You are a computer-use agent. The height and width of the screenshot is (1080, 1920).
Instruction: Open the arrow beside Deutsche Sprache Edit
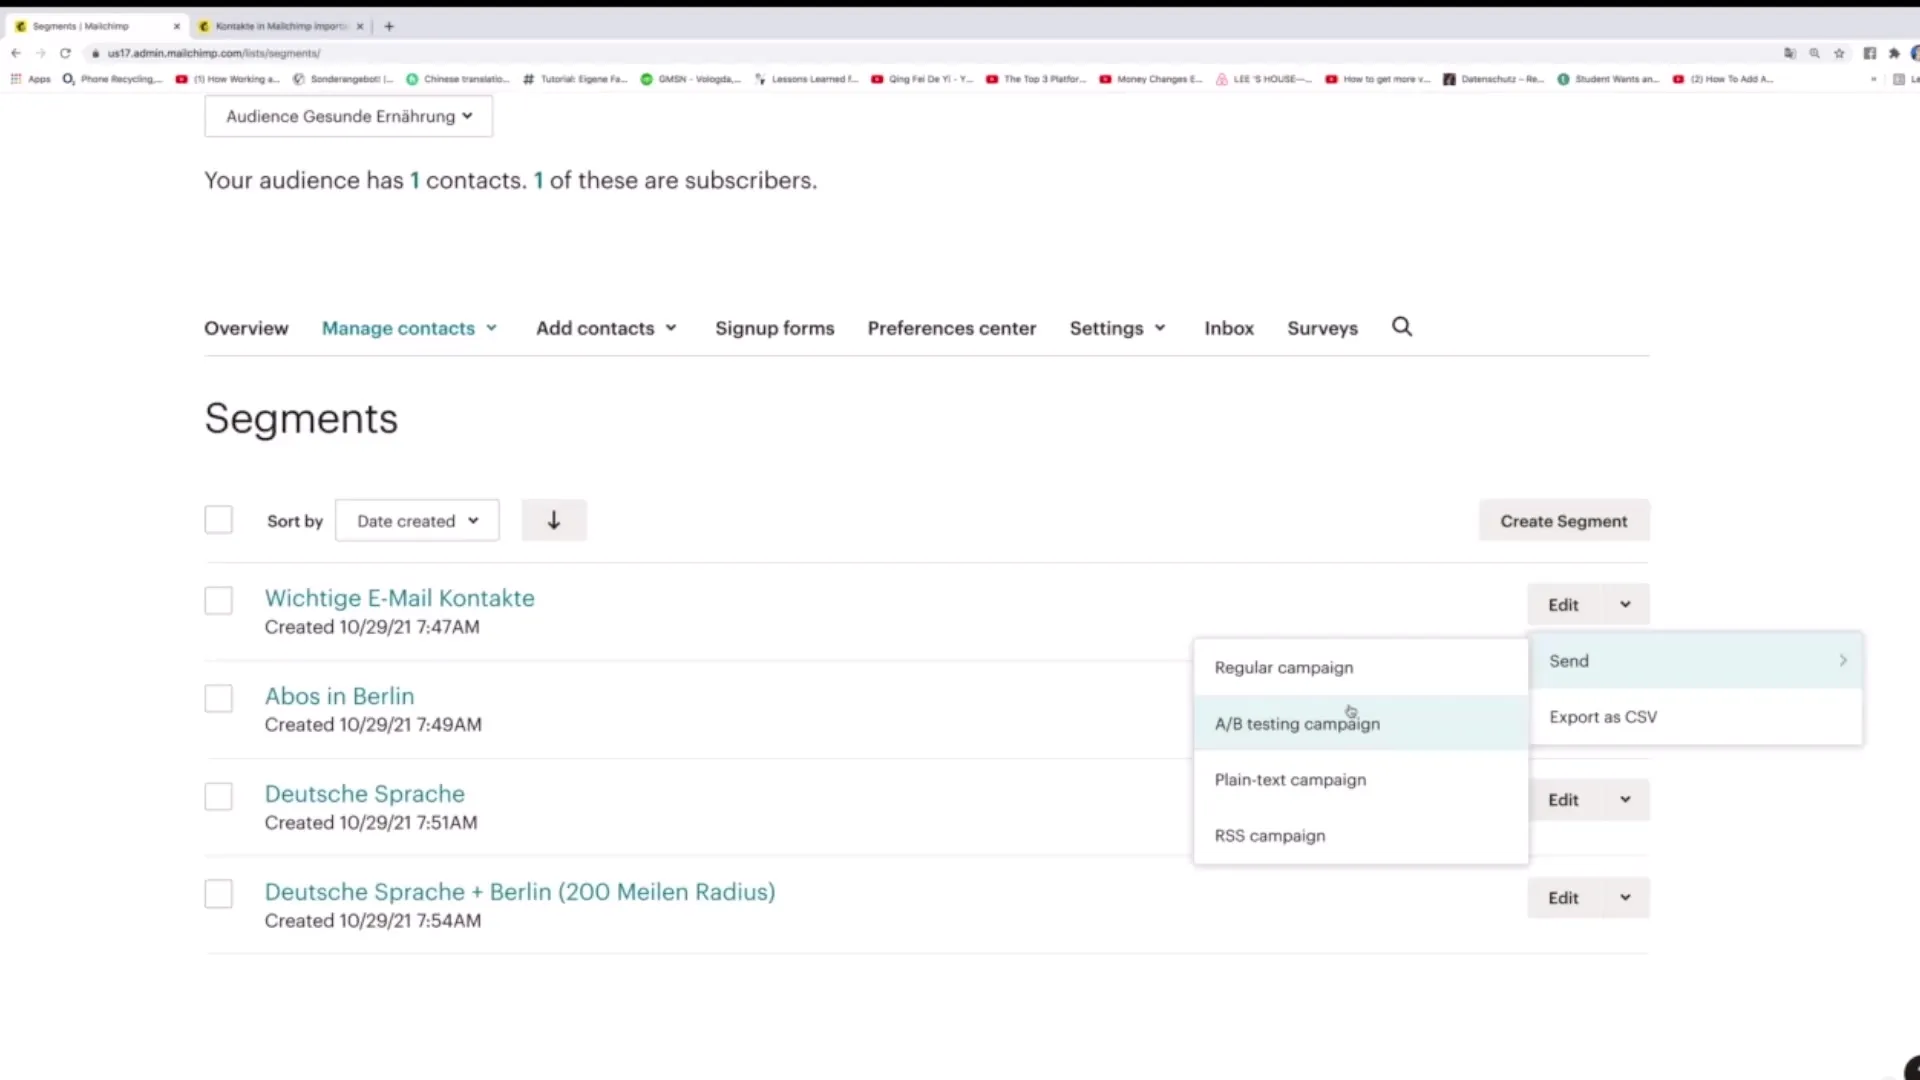(1625, 799)
